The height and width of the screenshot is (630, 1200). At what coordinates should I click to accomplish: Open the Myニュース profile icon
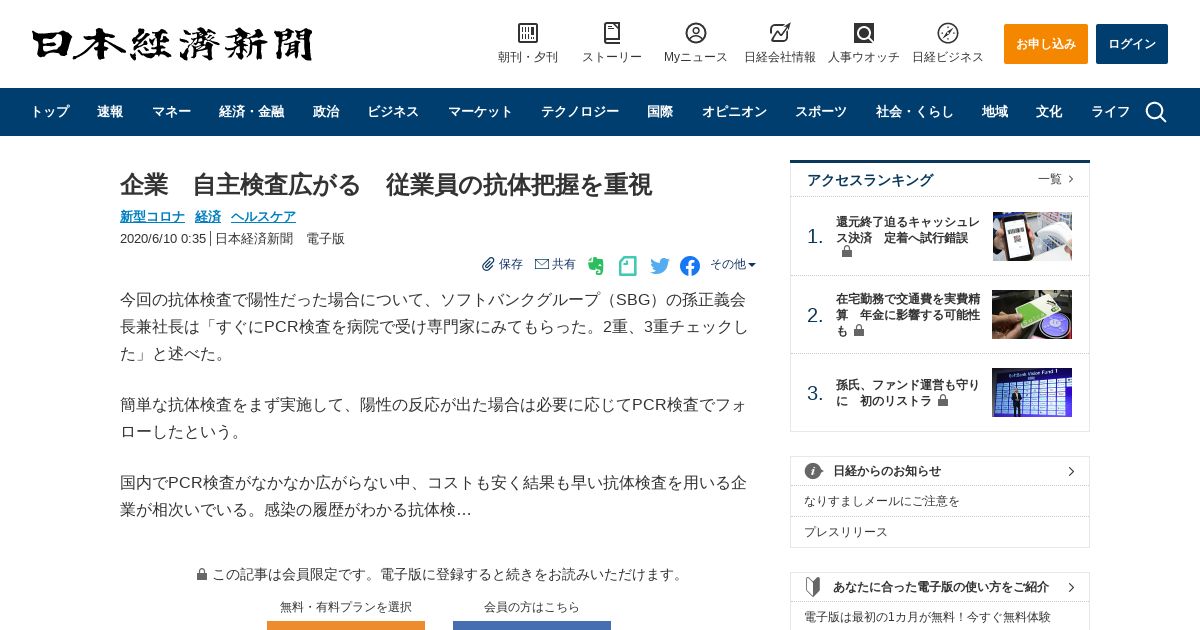[x=696, y=33]
